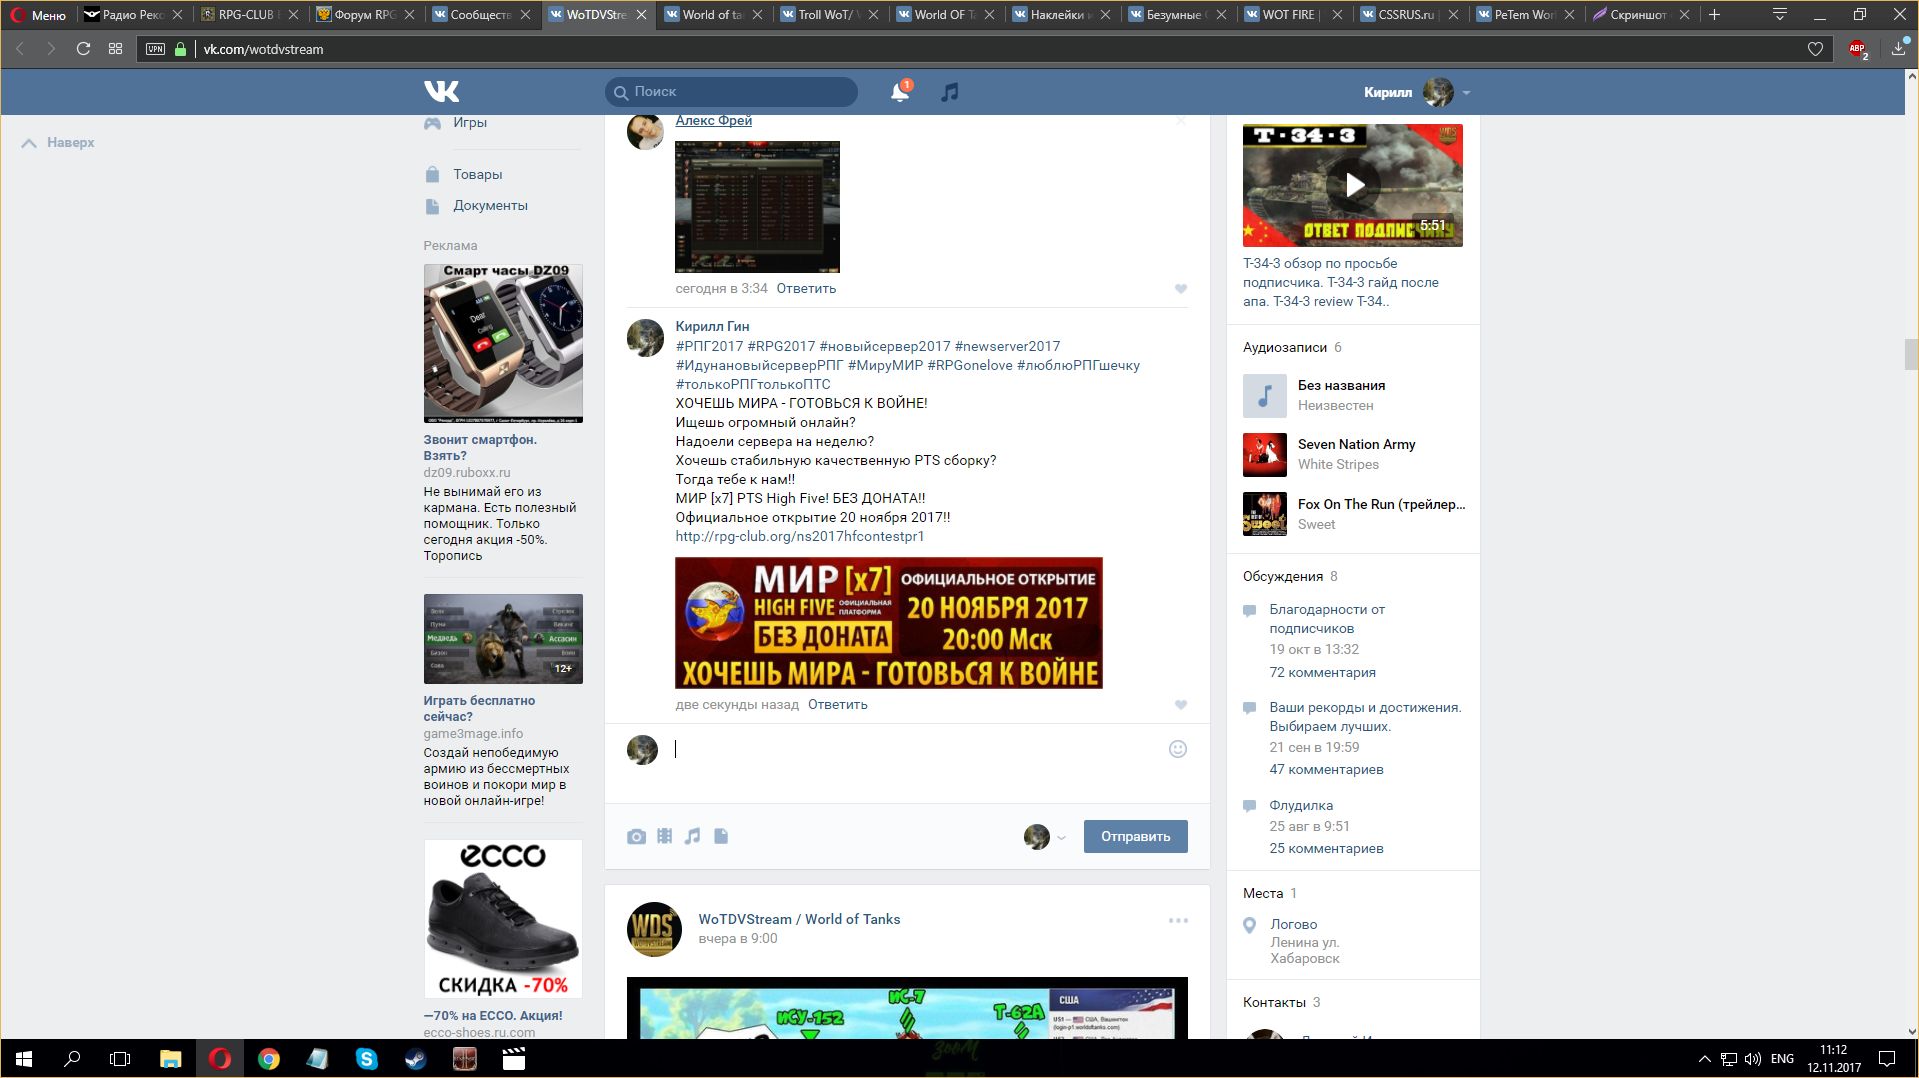
Task: Switch to the CSSRUS.ru browser tab
Action: coord(1409,15)
